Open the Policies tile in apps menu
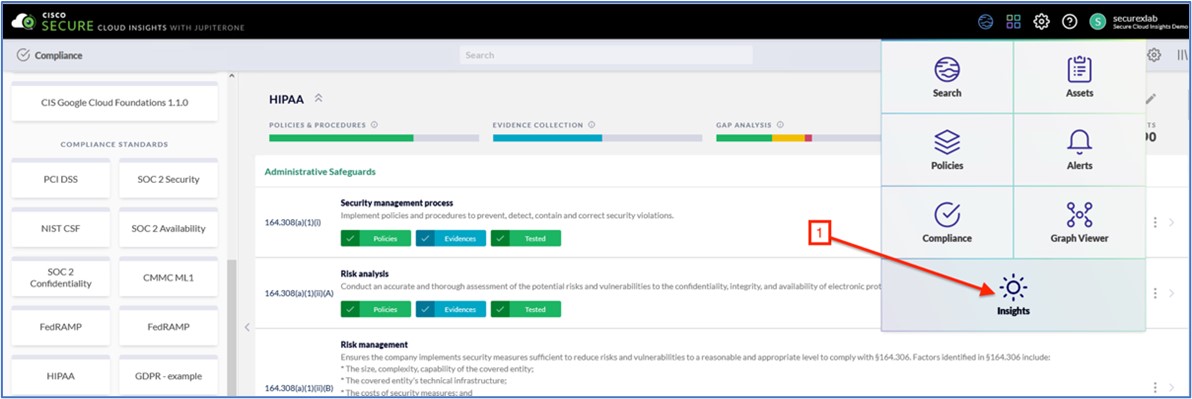 point(946,150)
